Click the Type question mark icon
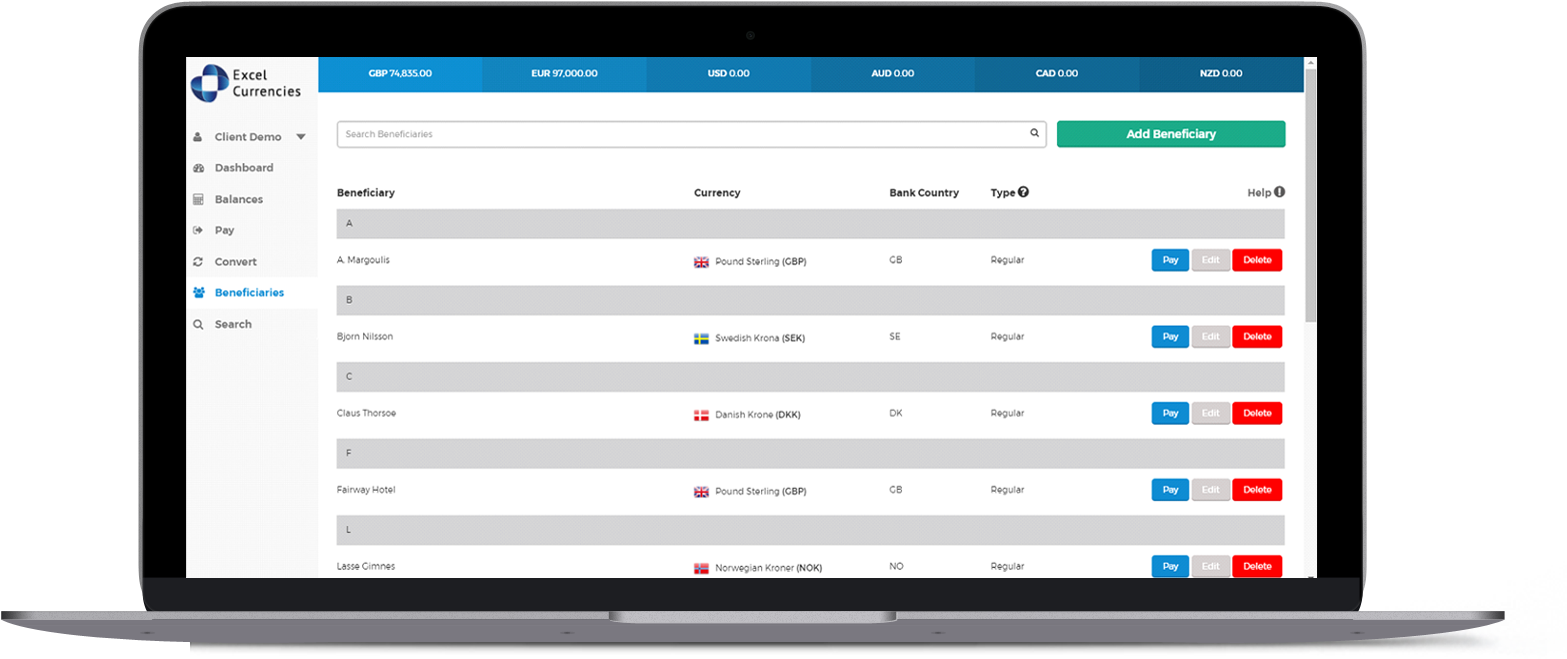This screenshot has height=659, width=1567. click(x=1024, y=192)
